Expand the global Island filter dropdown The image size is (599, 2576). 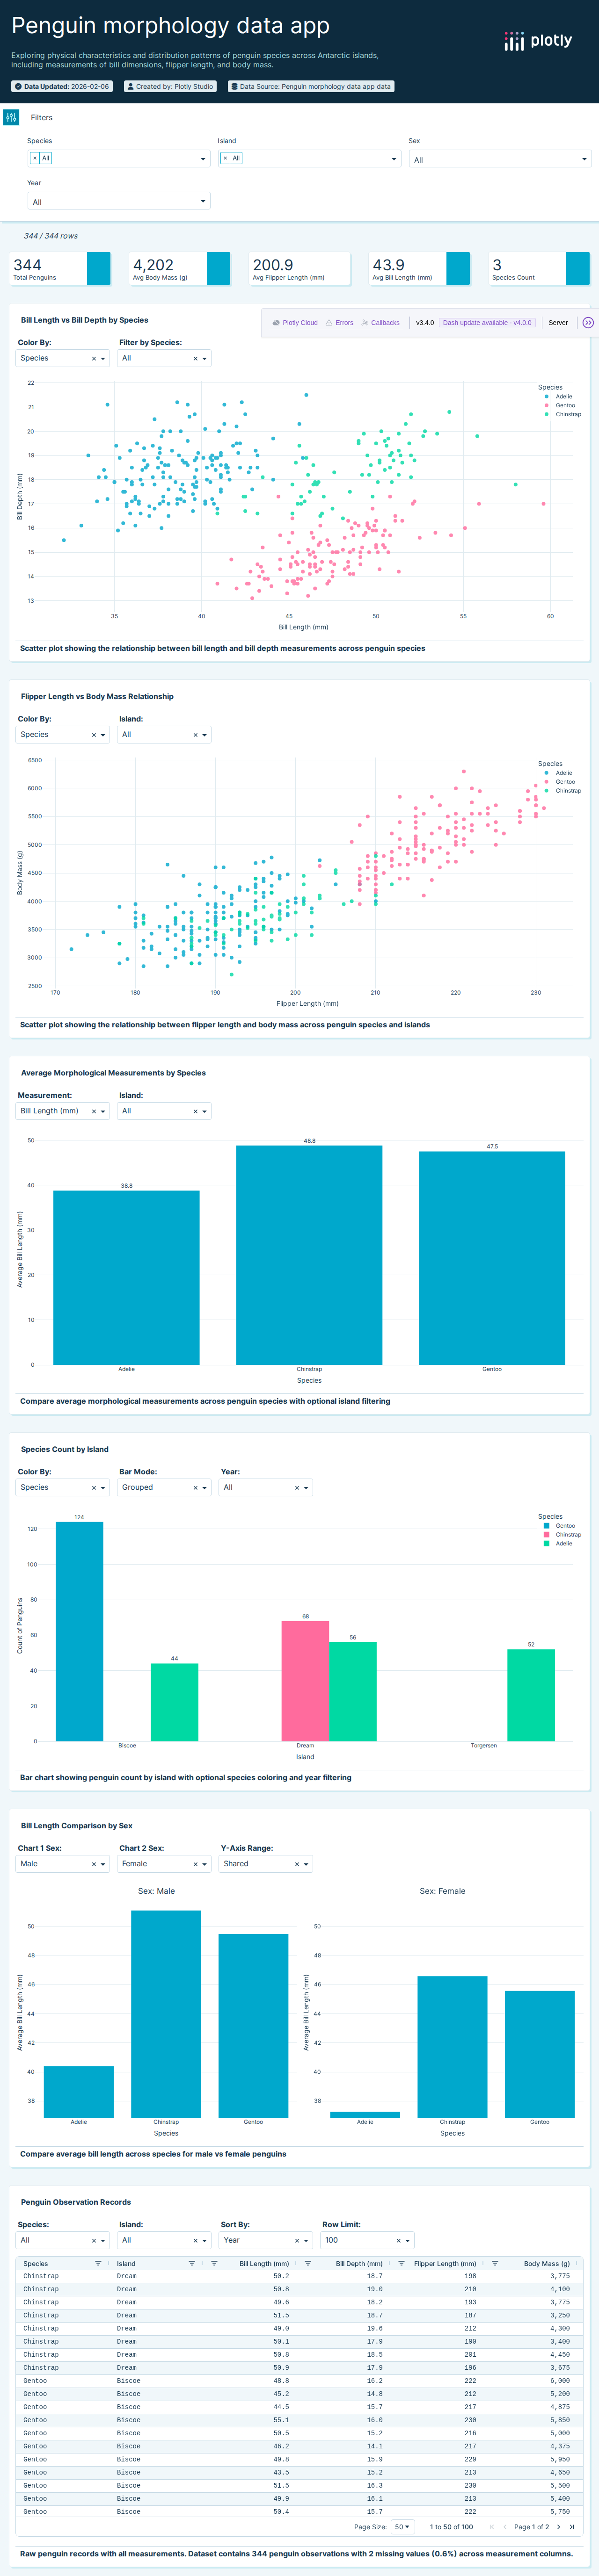tap(394, 159)
